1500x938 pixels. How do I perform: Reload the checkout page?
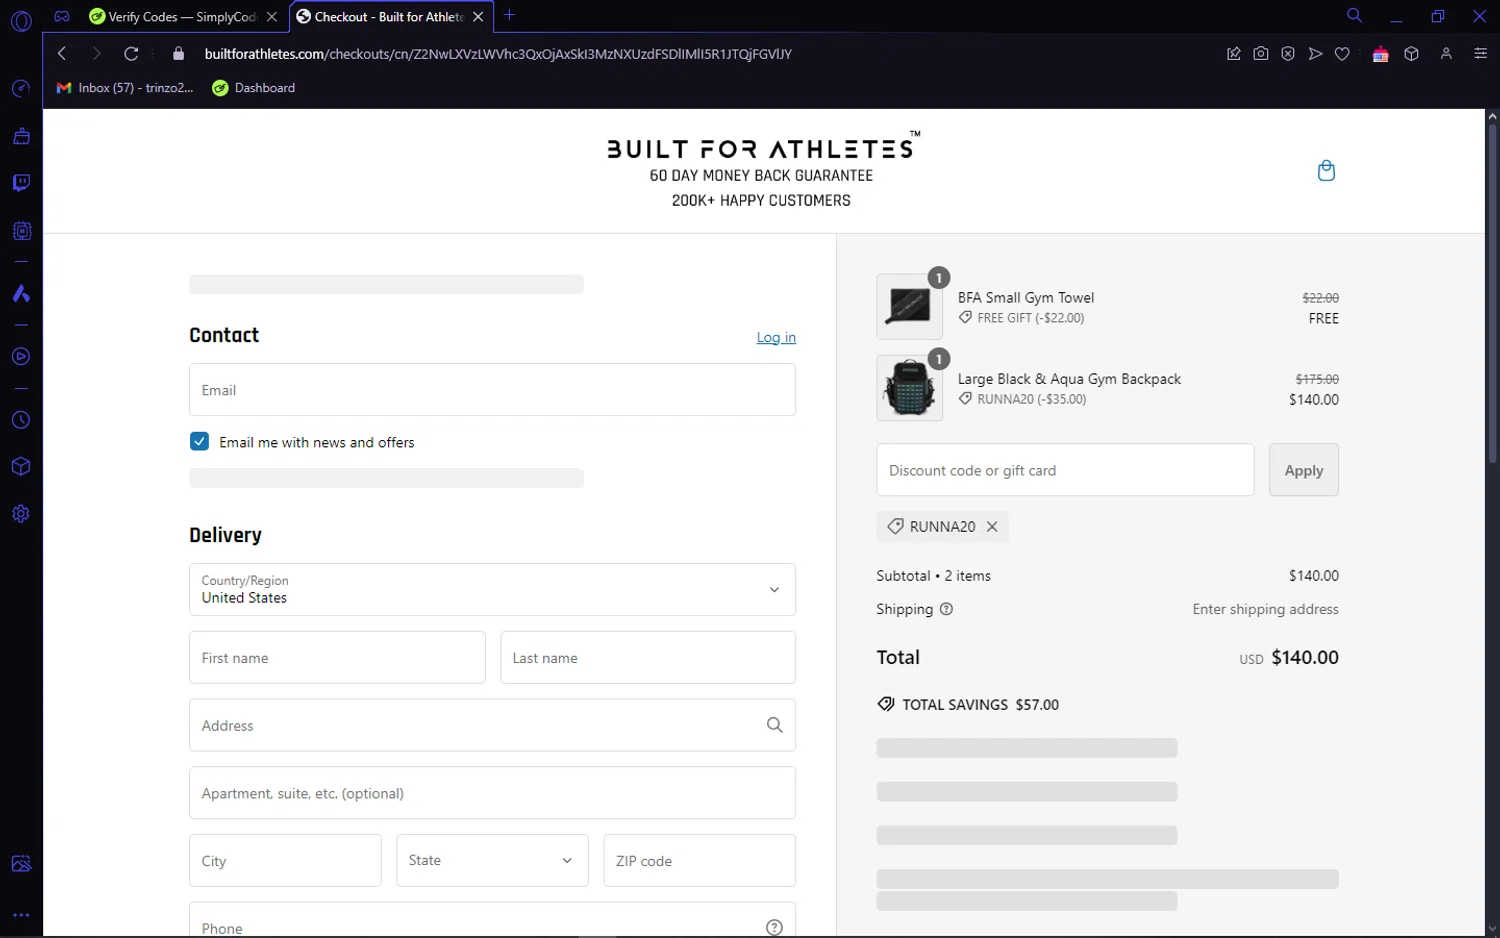coord(131,54)
